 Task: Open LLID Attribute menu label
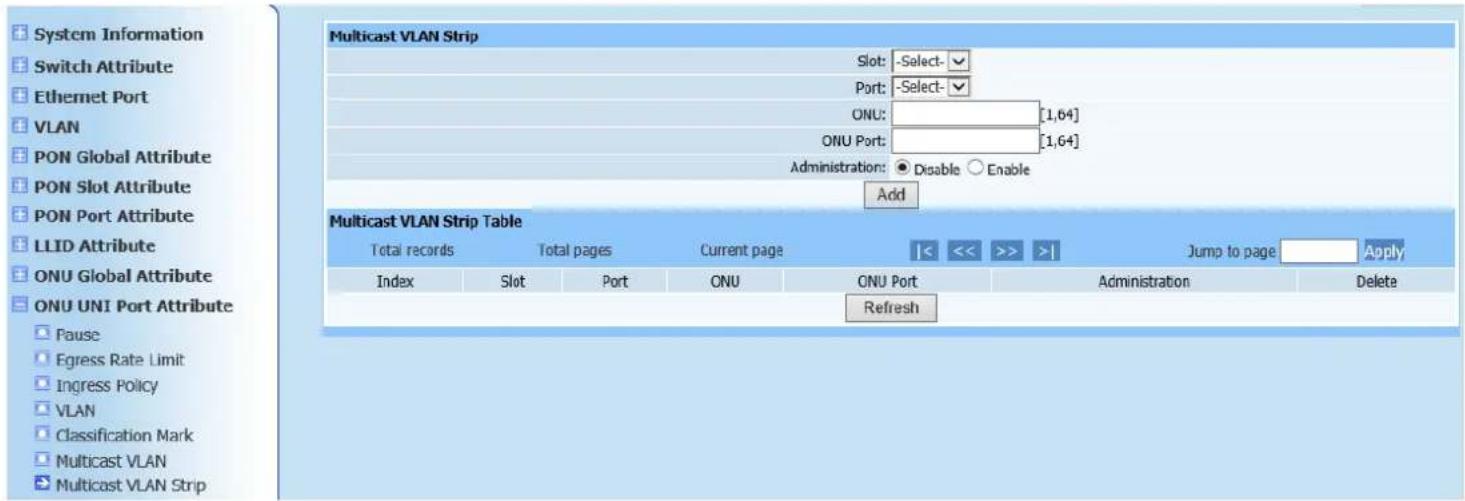[x=95, y=245]
